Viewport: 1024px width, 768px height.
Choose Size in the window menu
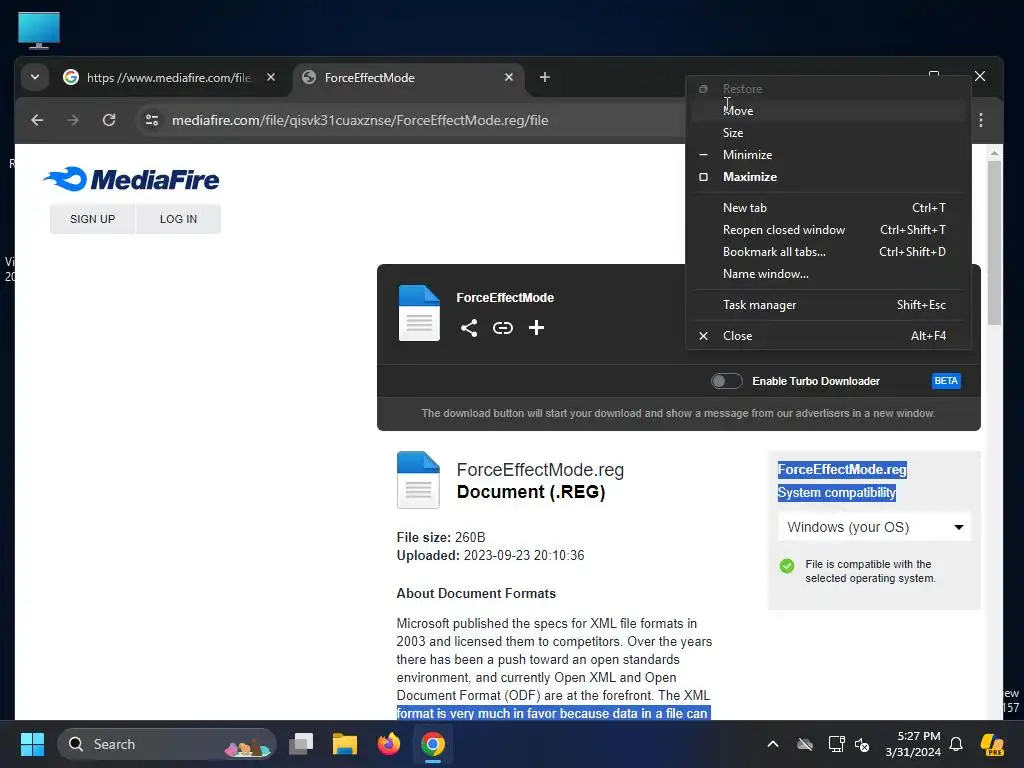coord(828,133)
